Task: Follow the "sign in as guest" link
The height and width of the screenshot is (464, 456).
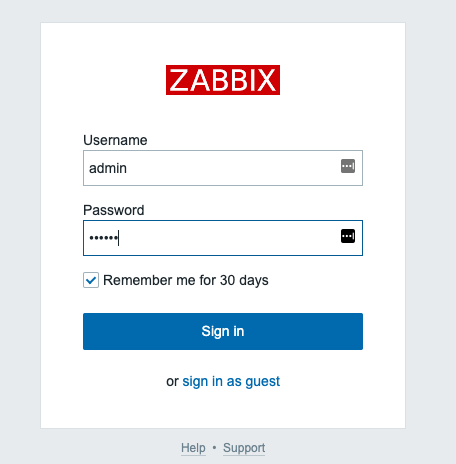Action: click(x=231, y=381)
